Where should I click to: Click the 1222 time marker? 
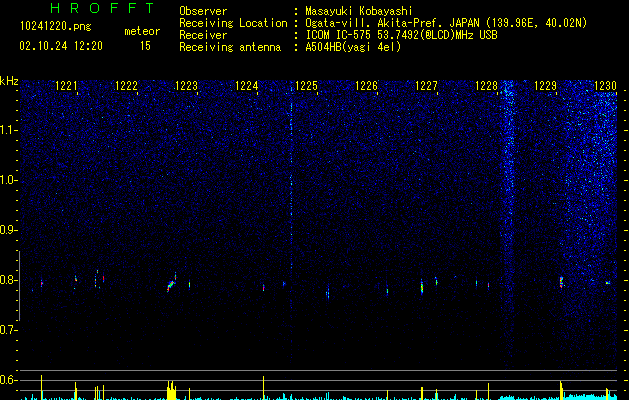[x=126, y=85]
